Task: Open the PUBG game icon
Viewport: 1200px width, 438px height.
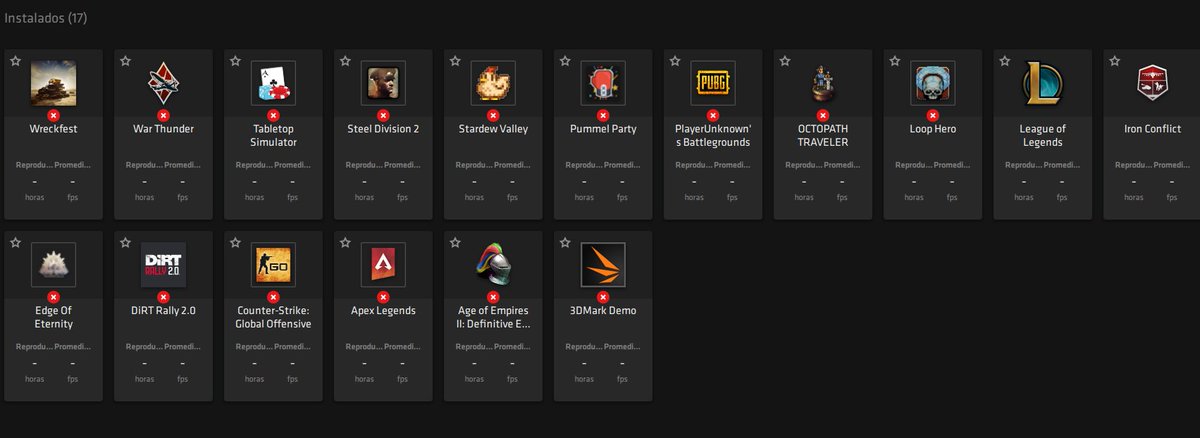Action: [713, 83]
